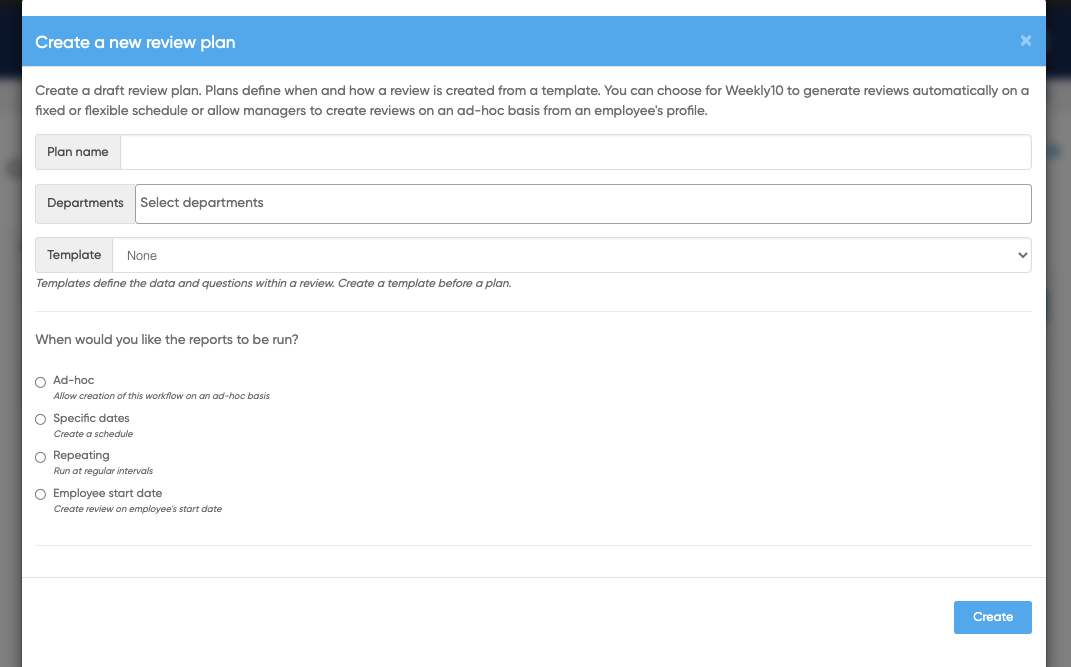Viewport: 1071px width, 667px height.
Task: Select the Specific dates radio option
Action: click(40, 419)
